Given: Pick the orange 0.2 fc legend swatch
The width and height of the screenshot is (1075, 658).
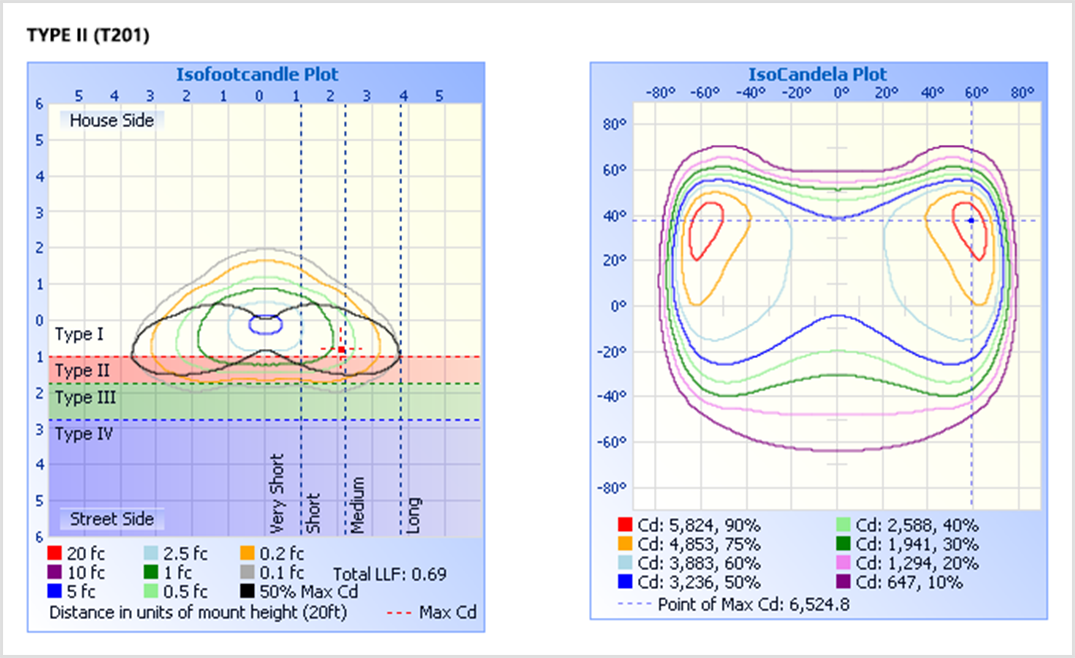Looking at the screenshot, I should 246,553.
